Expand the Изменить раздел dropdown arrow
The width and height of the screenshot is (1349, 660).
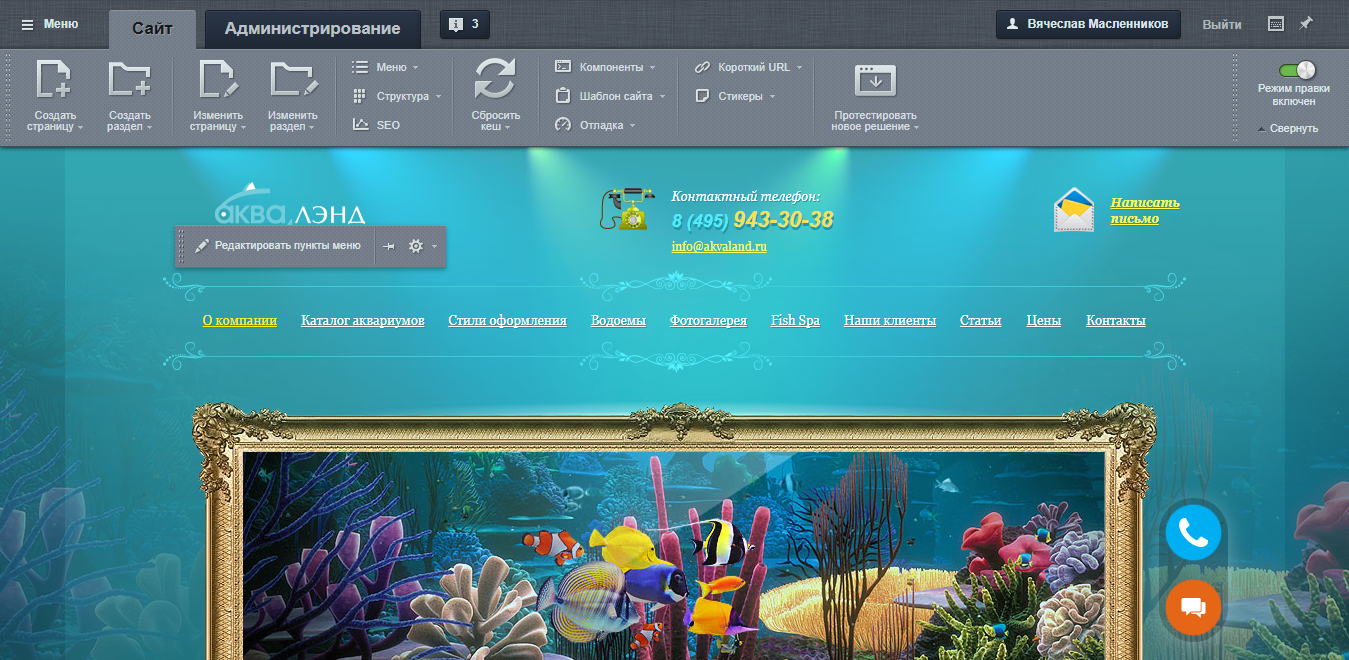click(x=311, y=128)
